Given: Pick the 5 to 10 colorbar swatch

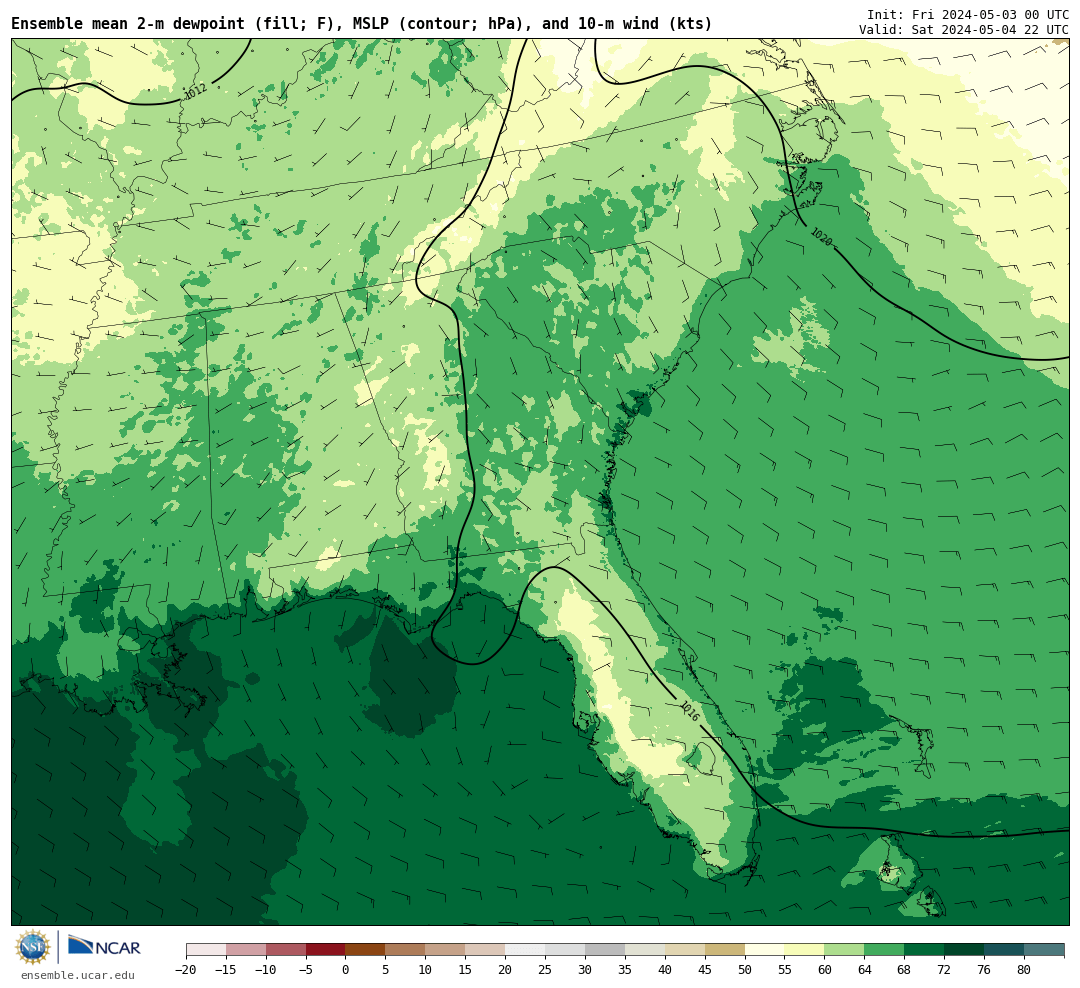Looking at the screenshot, I should (406, 950).
